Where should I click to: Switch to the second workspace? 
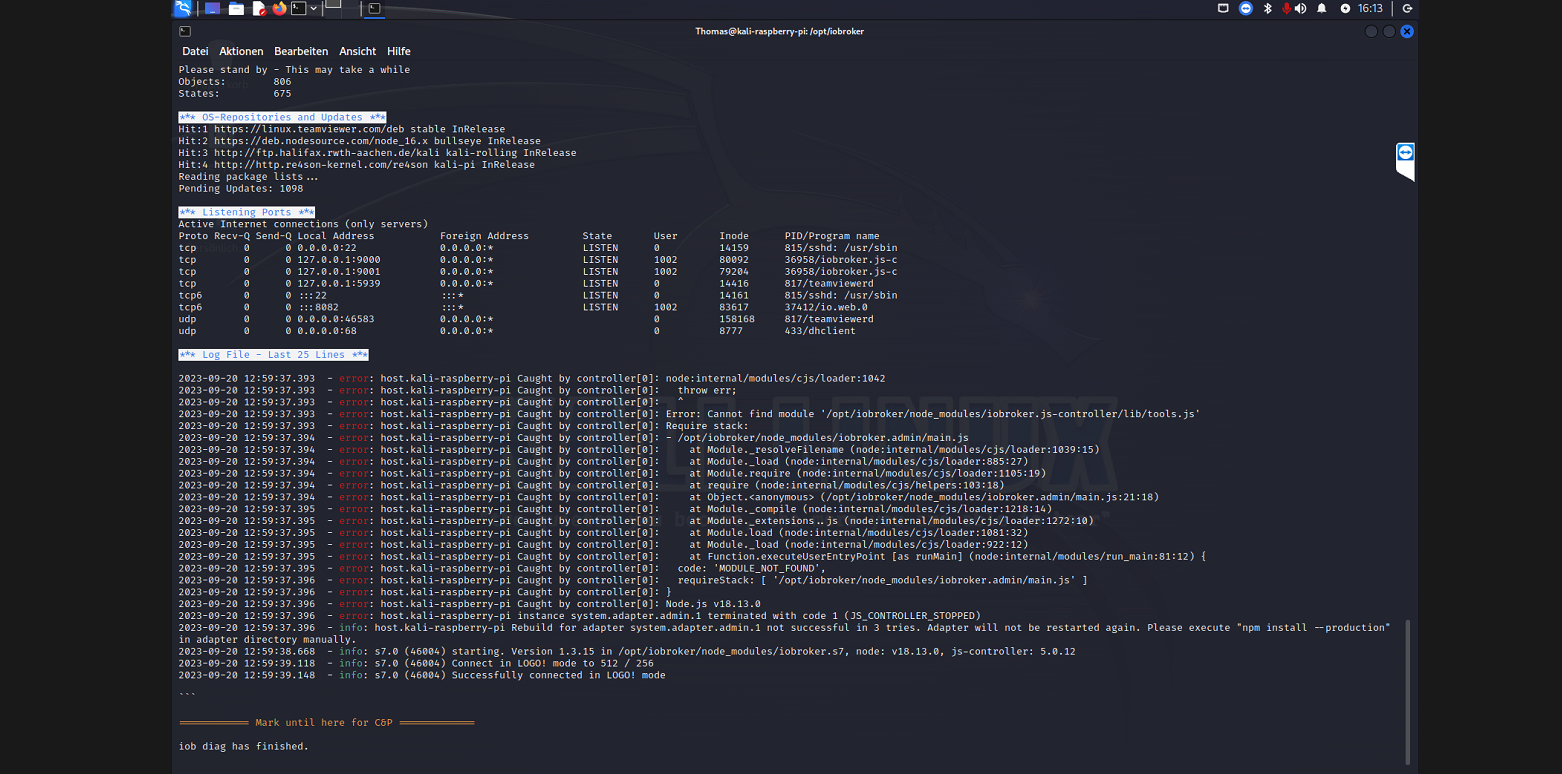[348, 9]
